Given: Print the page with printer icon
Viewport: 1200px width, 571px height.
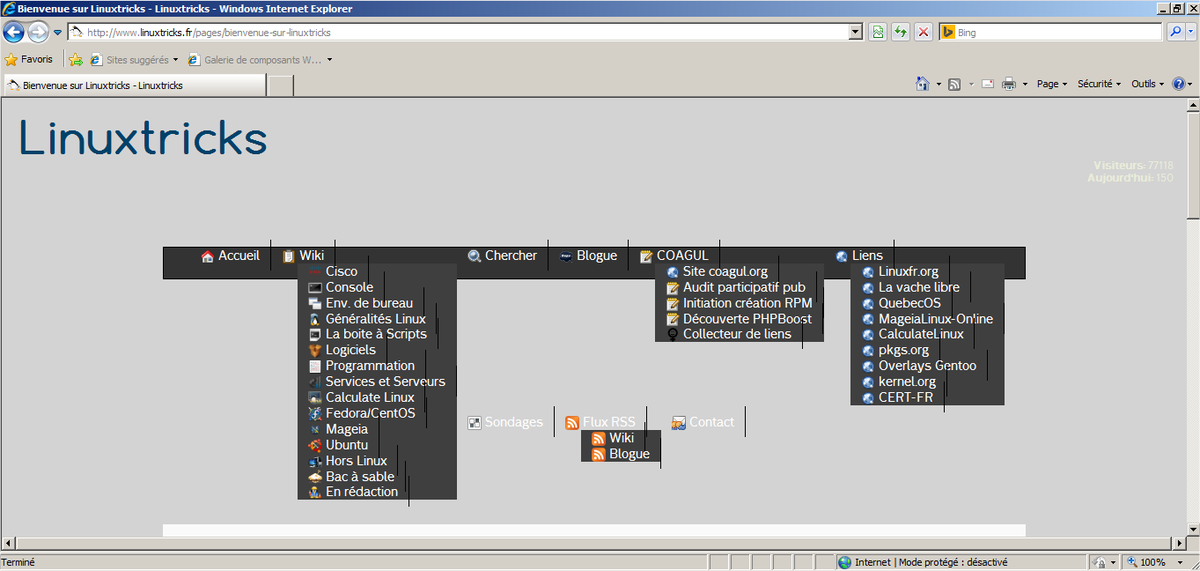Looking at the screenshot, I should click(1009, 84).
